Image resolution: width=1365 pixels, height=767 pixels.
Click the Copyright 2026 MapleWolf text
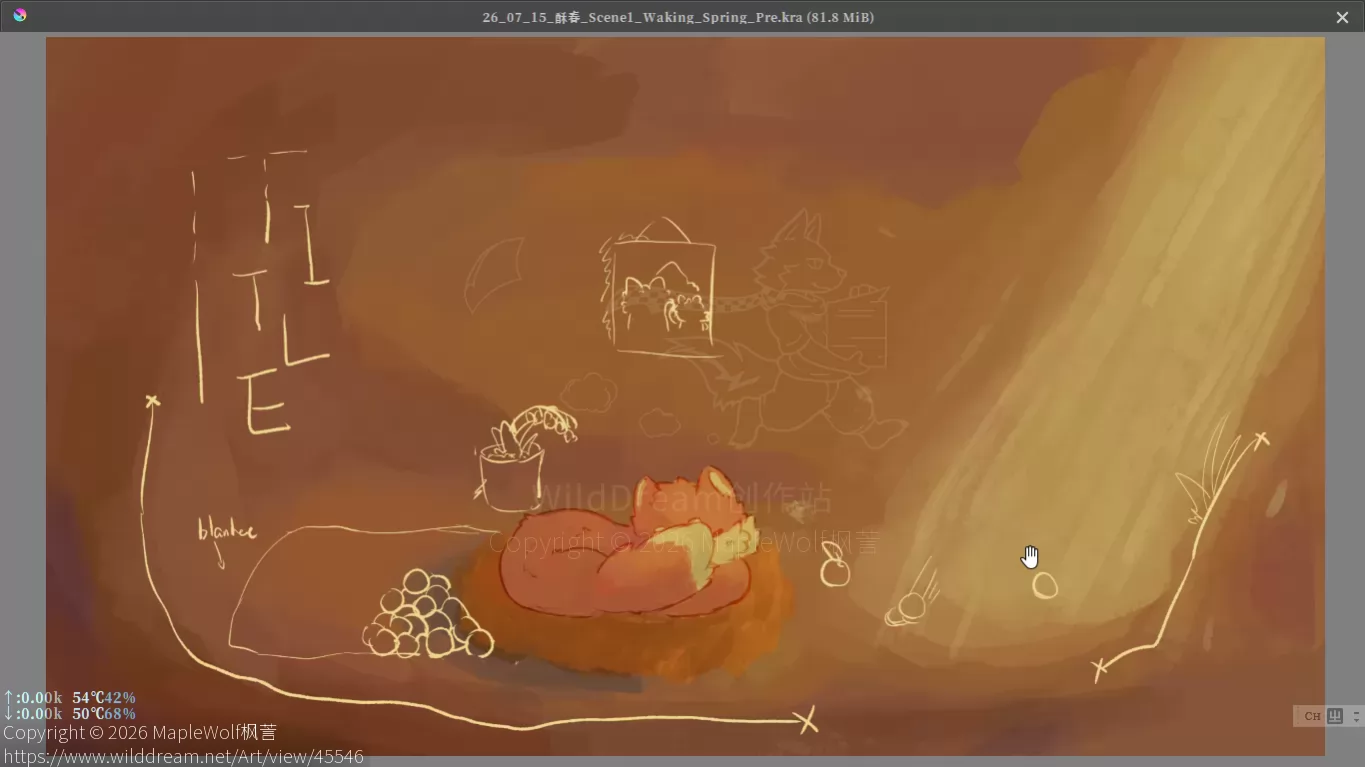coord(140,733)
